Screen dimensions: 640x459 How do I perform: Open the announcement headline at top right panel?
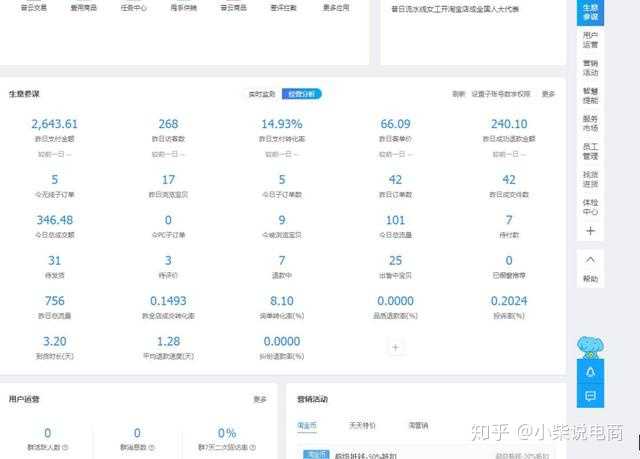coord(455,9)
